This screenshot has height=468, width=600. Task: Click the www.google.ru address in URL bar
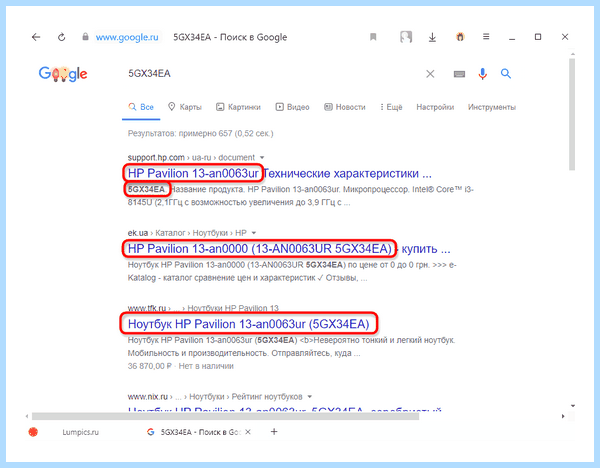(127, 37)
